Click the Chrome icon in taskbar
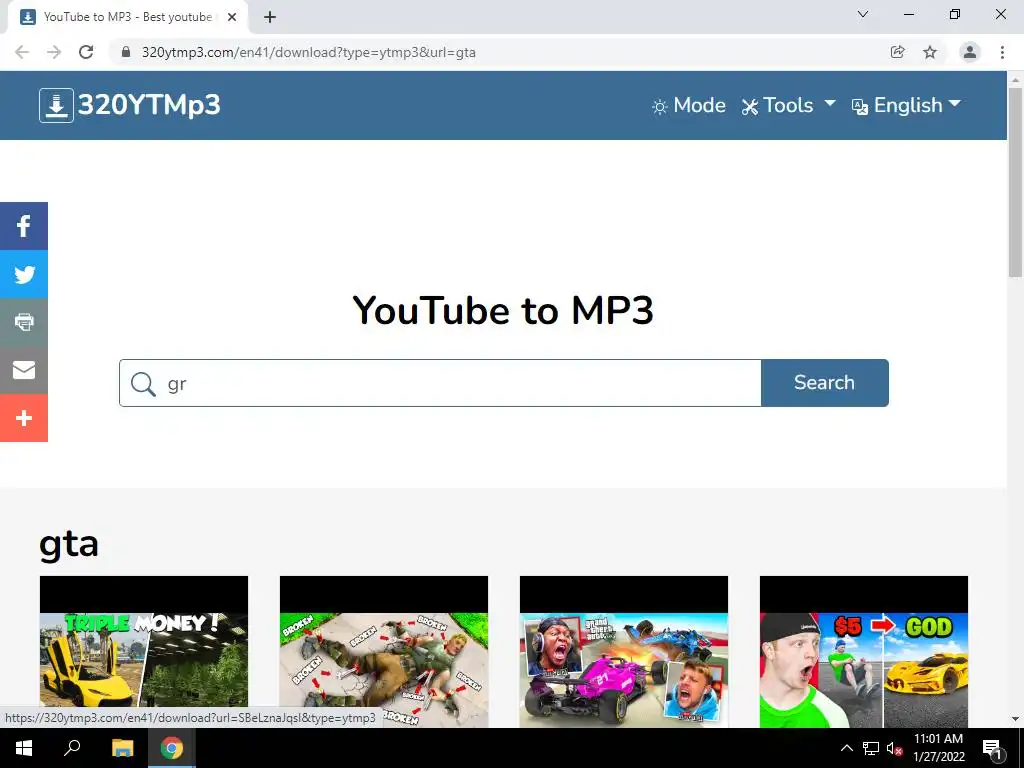 [x=172, y=748]
